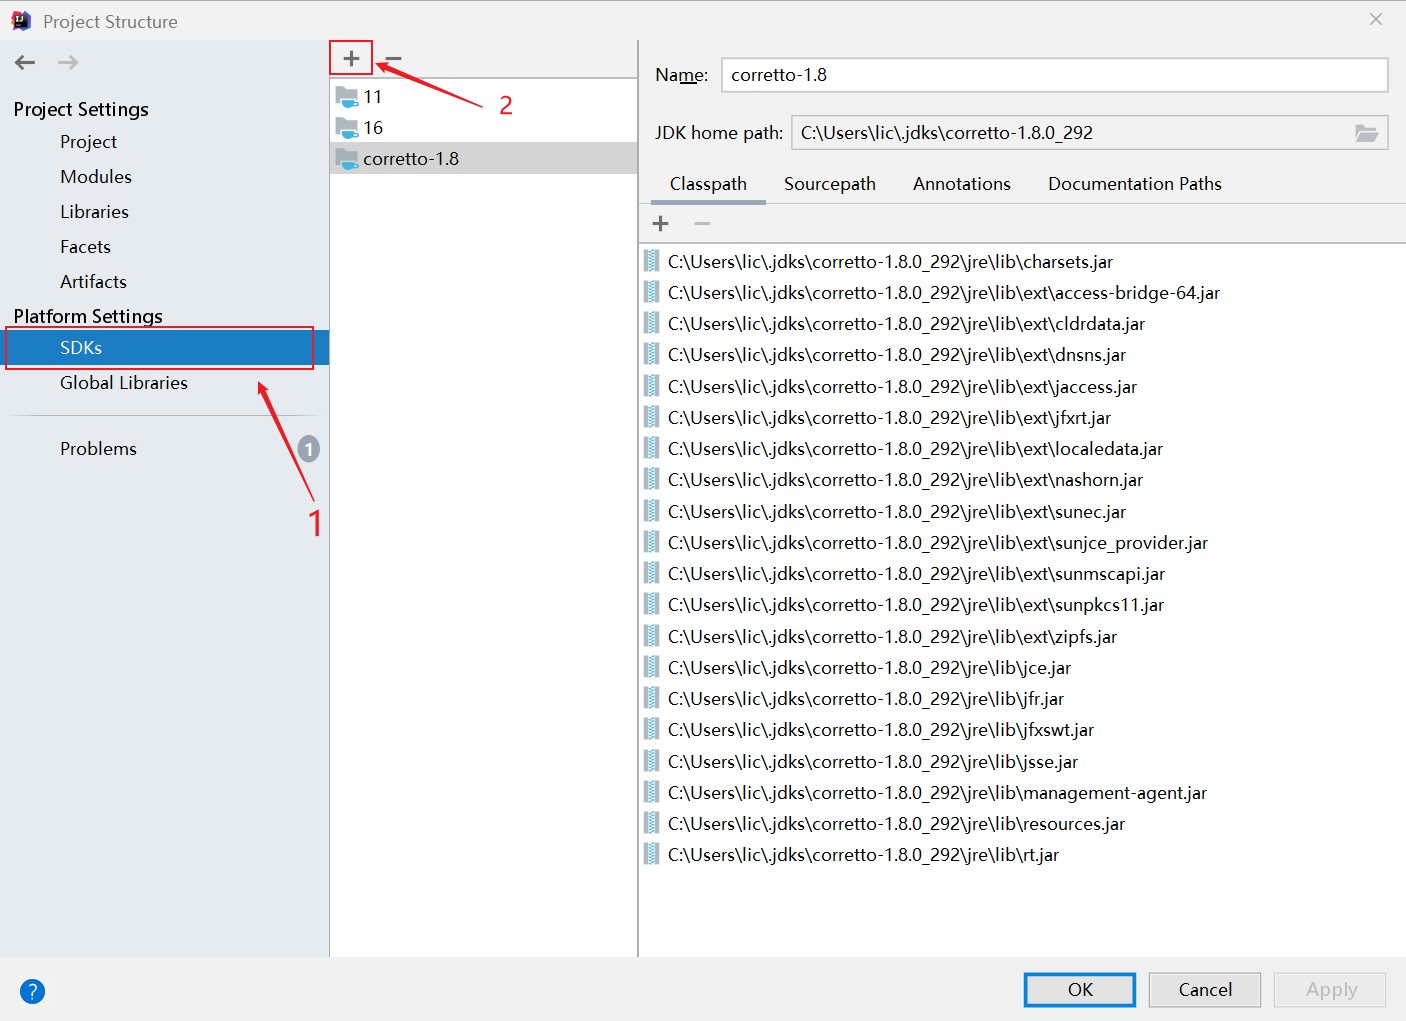
Task: Click the forward navigation arrow
Action: tap(68, 62)
